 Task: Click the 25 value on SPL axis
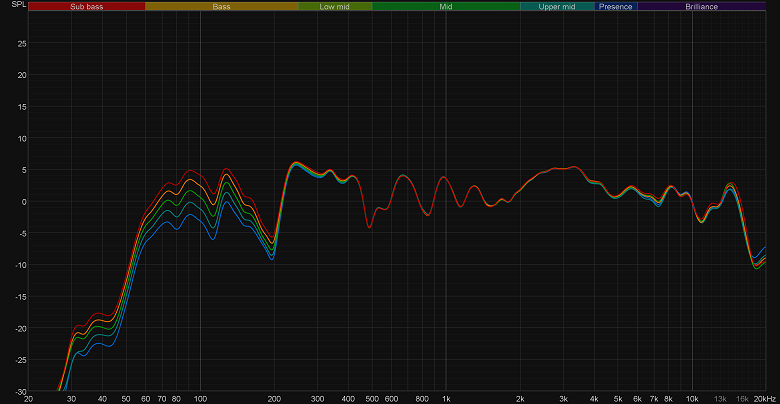tap(22, 43)
